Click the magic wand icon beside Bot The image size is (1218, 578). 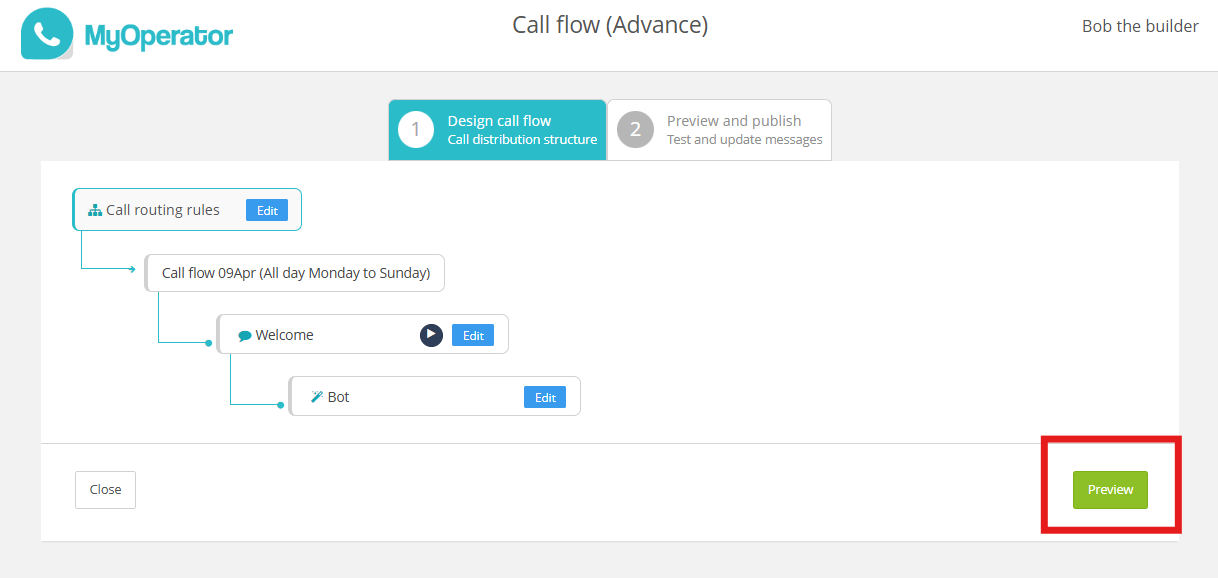click(x=317, y=397)
